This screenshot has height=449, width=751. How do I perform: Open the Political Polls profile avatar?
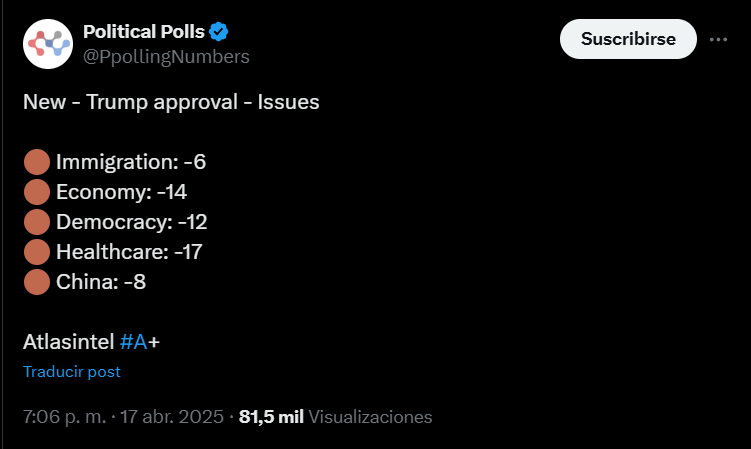point(48,44)
